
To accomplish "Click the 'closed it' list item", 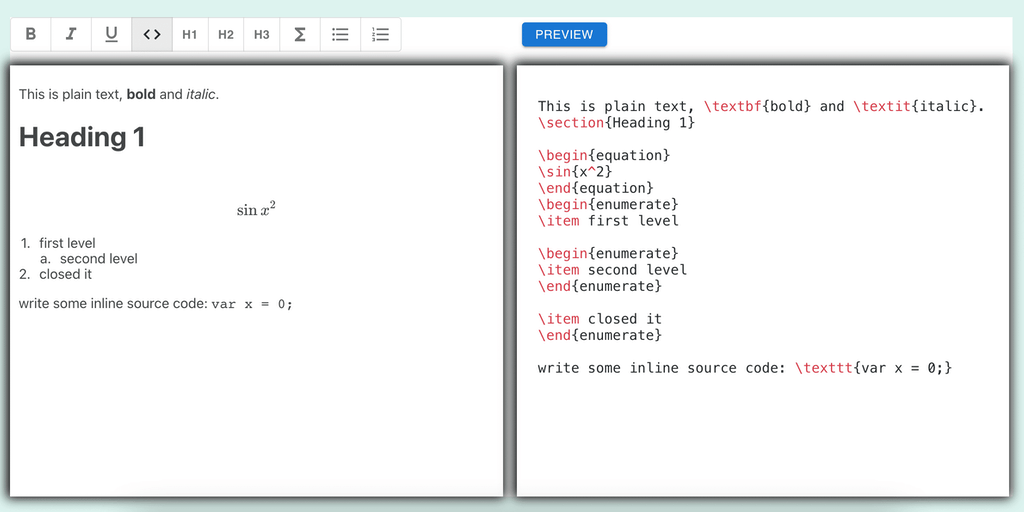I will [65, 274].
